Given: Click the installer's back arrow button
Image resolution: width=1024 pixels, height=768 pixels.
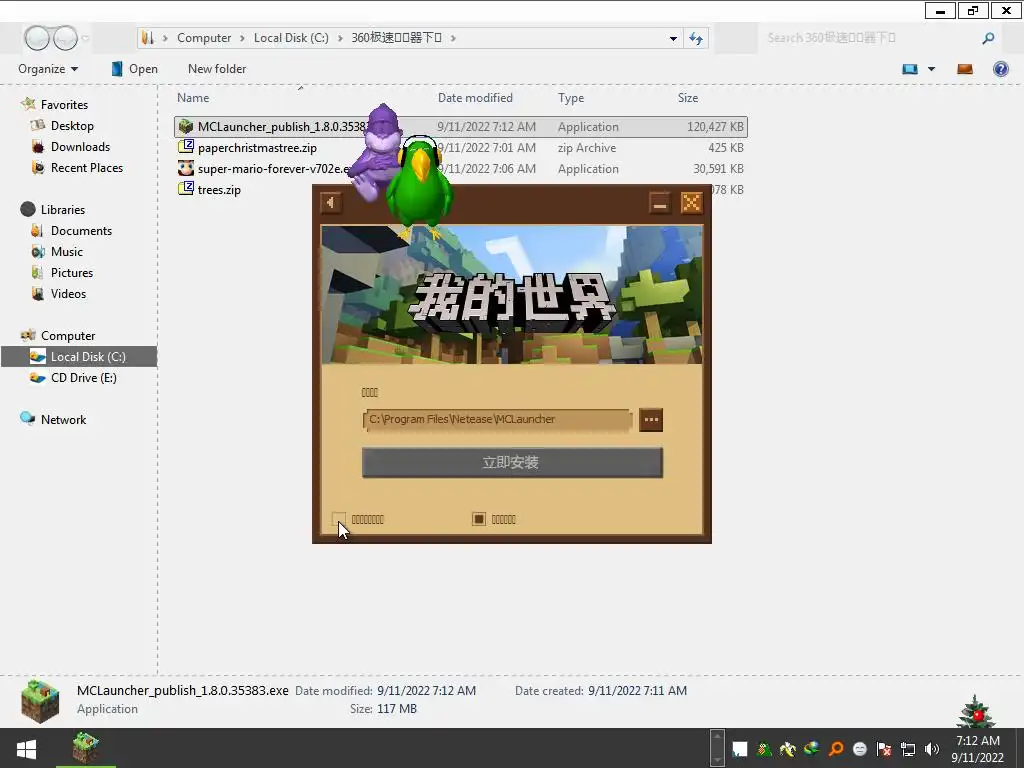Looking at the screenshot, I should pyautogui.click(x=330, y=203).
